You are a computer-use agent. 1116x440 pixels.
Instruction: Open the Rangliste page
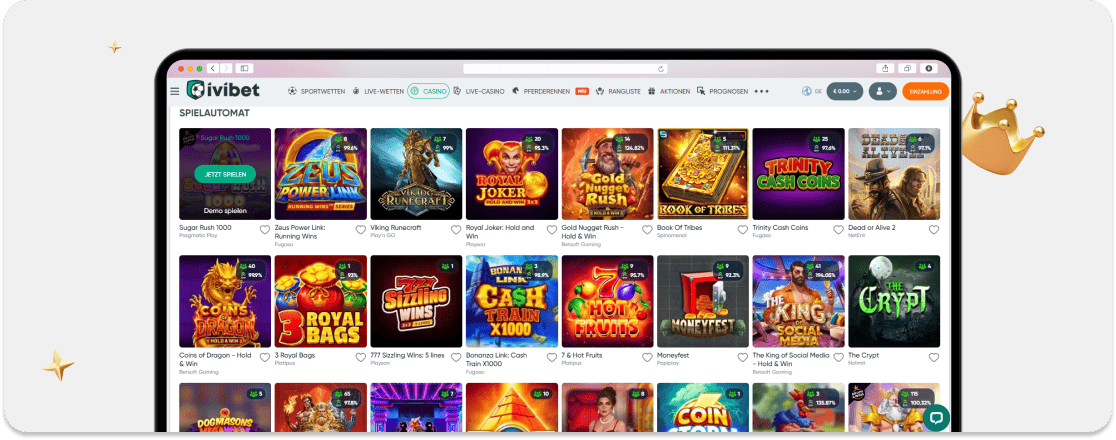point(618,91)
